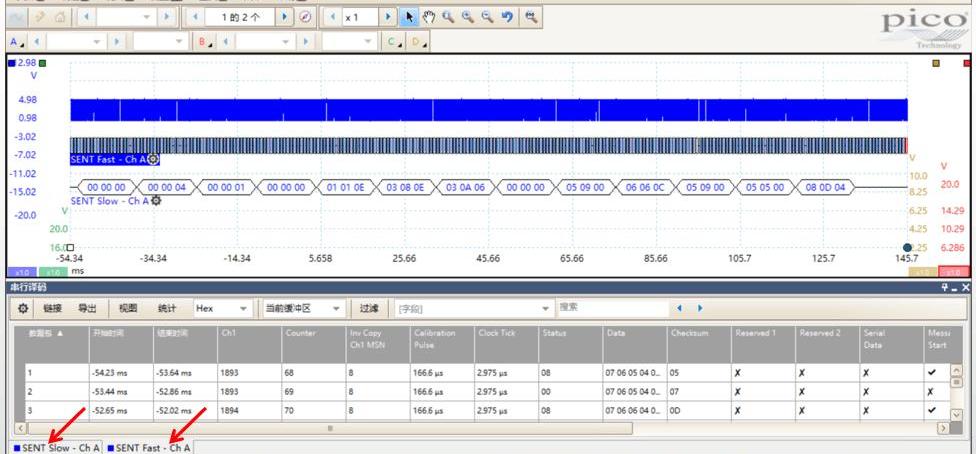Click the 统计 (Statistics) button
976x454 pixels.
[x=167, y=308]
